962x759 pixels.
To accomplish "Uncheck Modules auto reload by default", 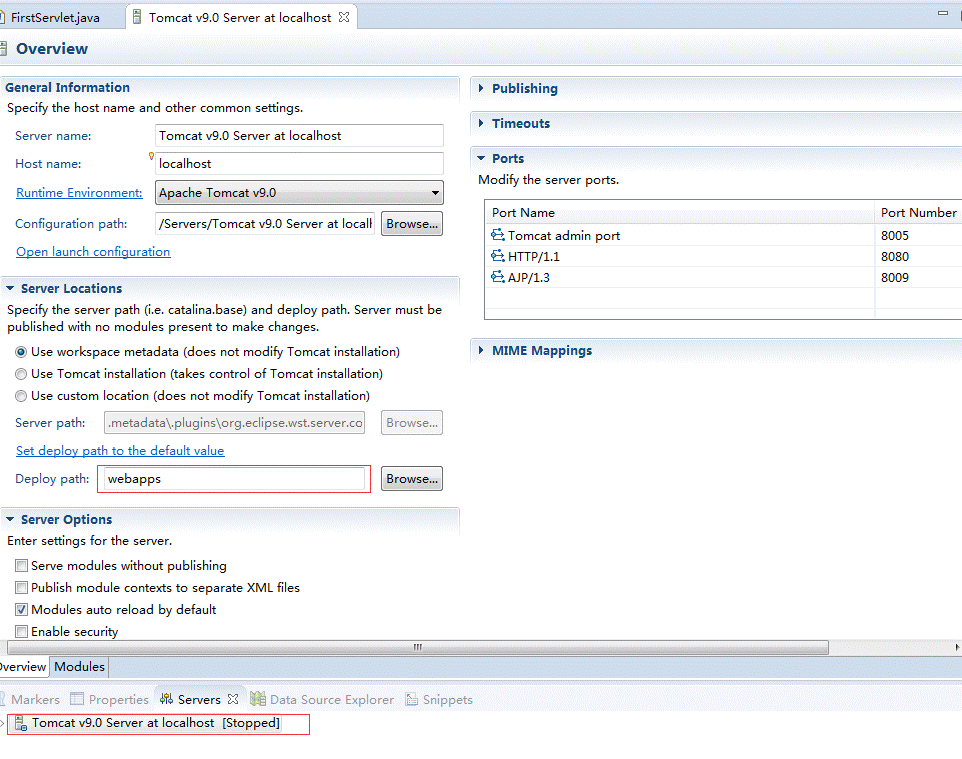I will [x=21, y=610].
